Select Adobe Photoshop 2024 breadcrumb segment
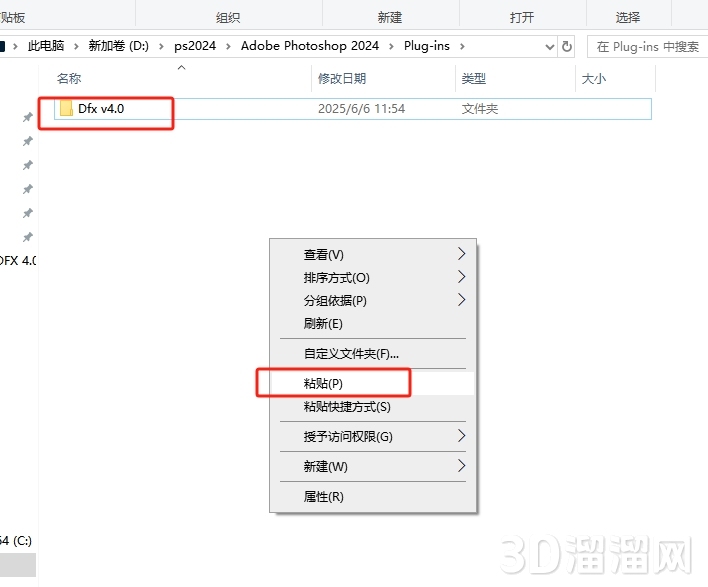Image resolution: width=708 pixels, height=587 pixels. pos(310,46)
